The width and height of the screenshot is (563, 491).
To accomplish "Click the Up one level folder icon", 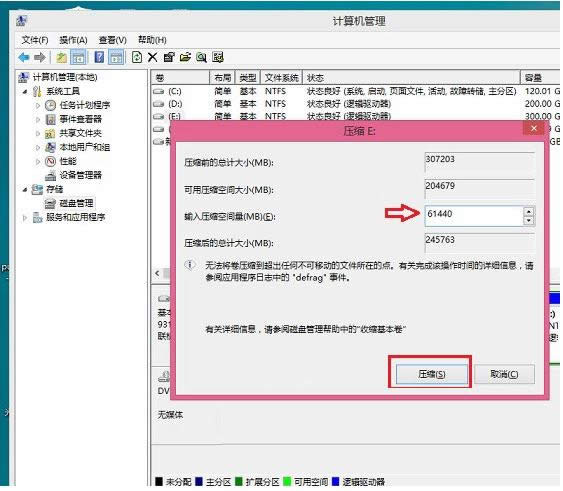I will (x=62, y=57).
